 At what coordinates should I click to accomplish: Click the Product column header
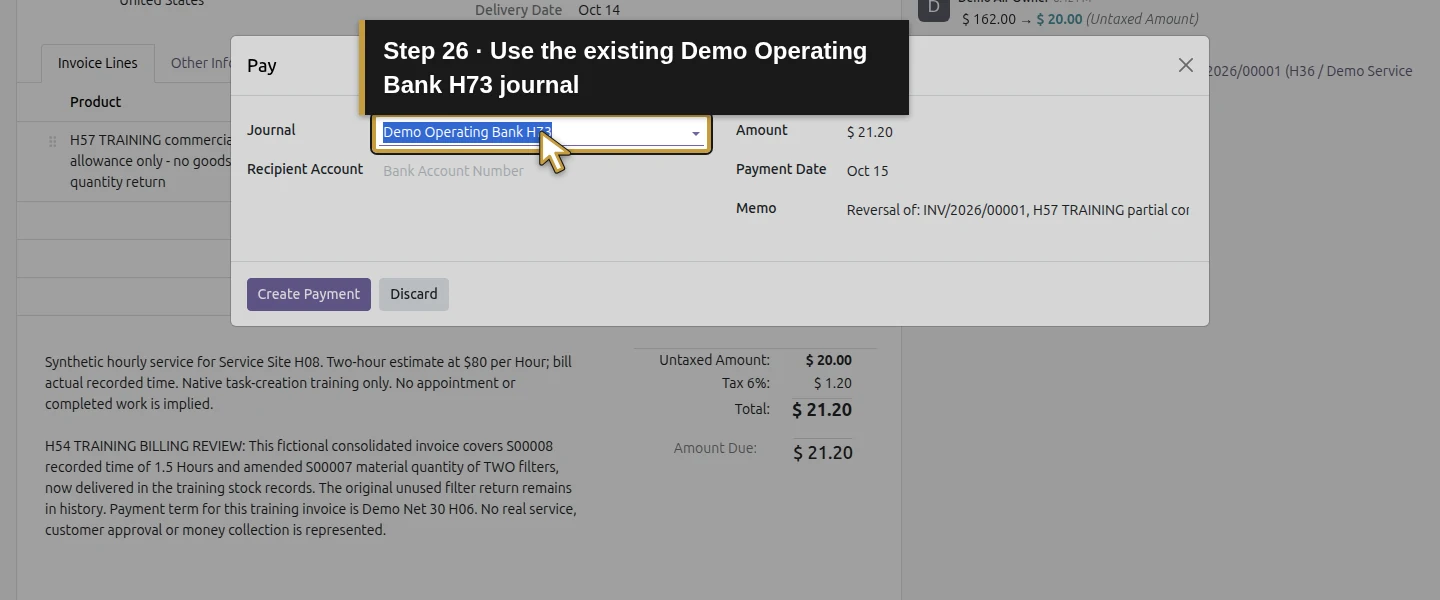tap(96, 102)
